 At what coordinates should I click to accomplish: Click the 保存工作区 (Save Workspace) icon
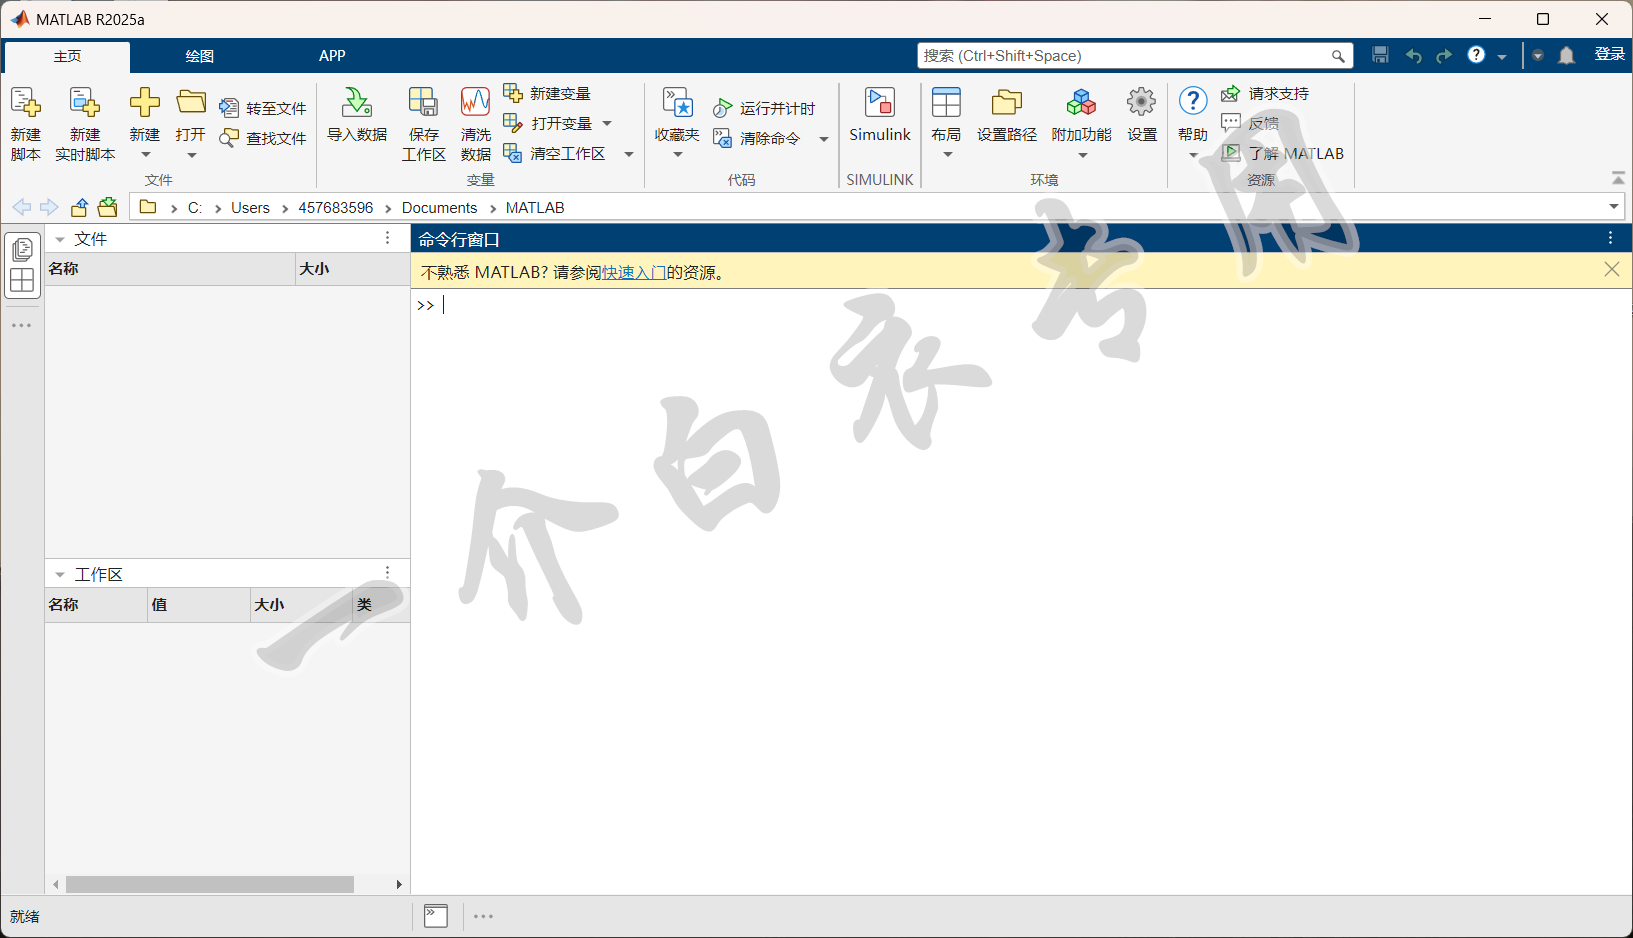point(423,102)
